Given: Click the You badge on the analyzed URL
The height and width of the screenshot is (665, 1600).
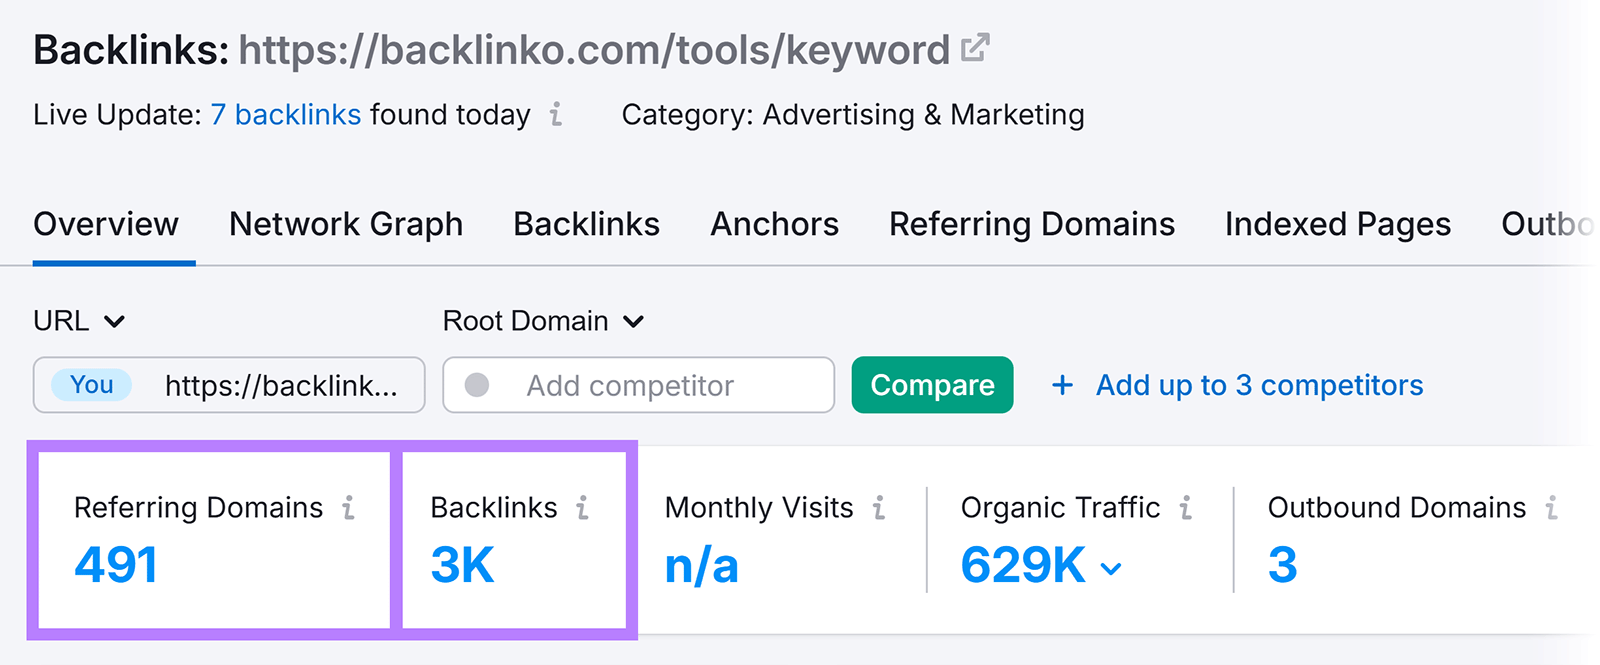Looking at the screenshot, I should click(x=91, y=385).
